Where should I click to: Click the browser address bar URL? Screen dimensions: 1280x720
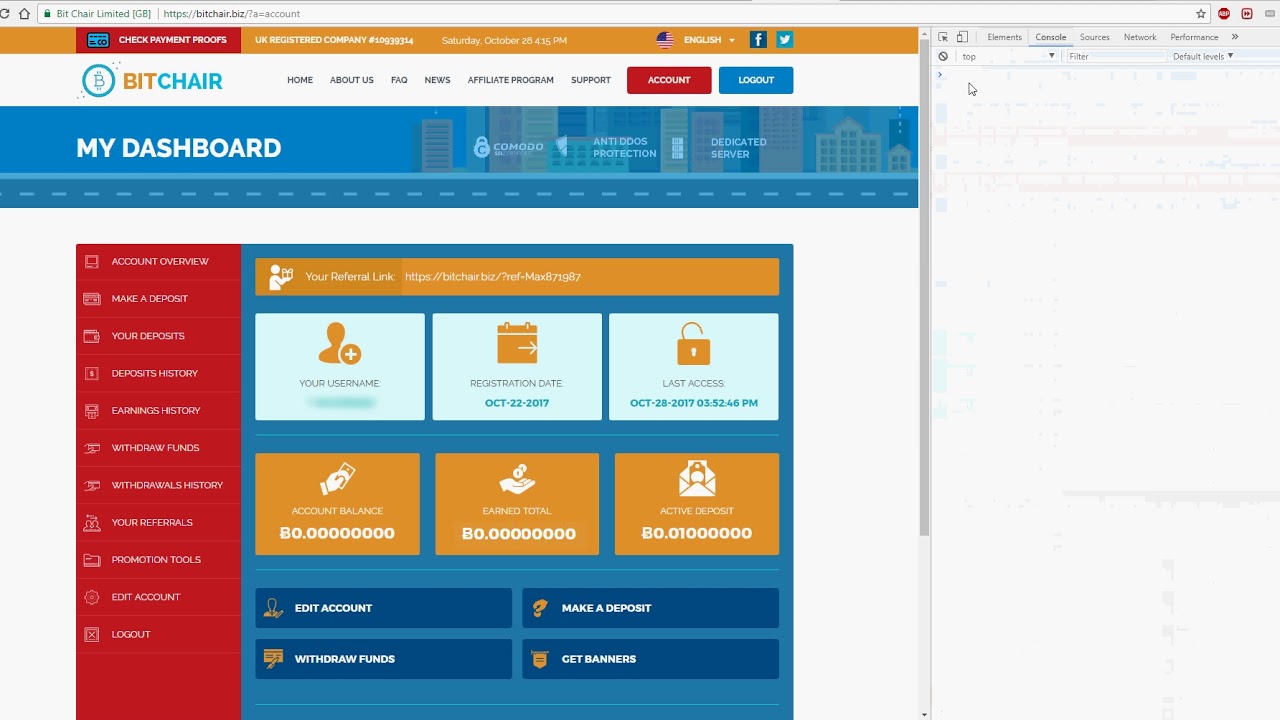pyautogui.click(x=231, y=14)
